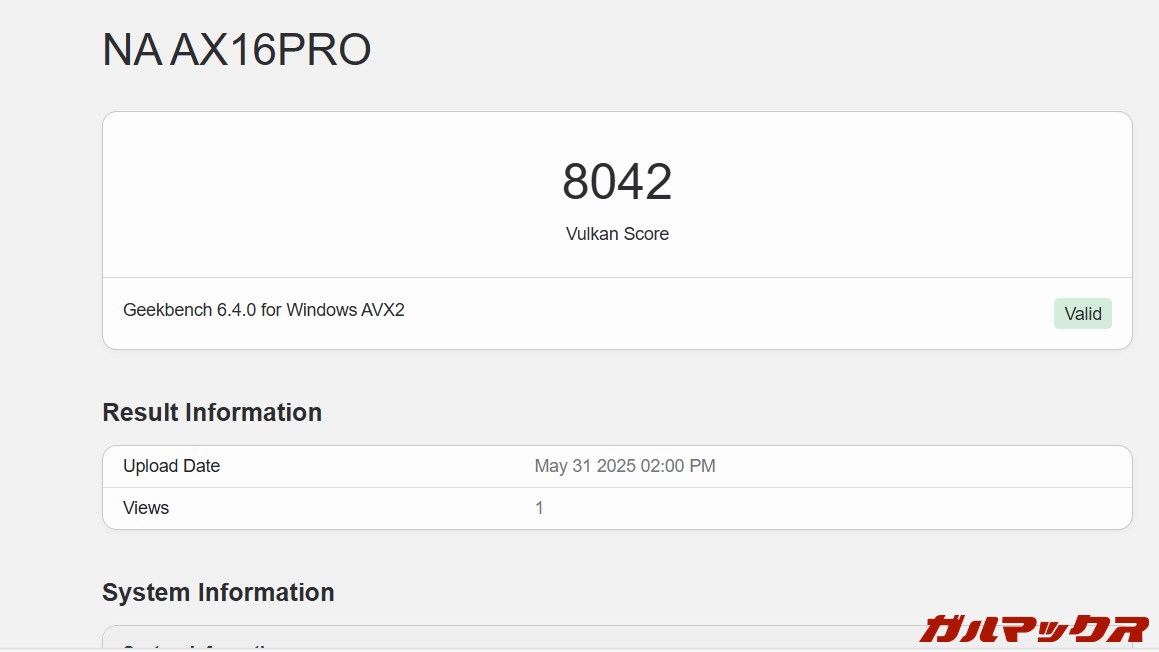Select the Vulkan Score value 8042
The height and width of the screenshot is (652, 1159).
(617, 182)
